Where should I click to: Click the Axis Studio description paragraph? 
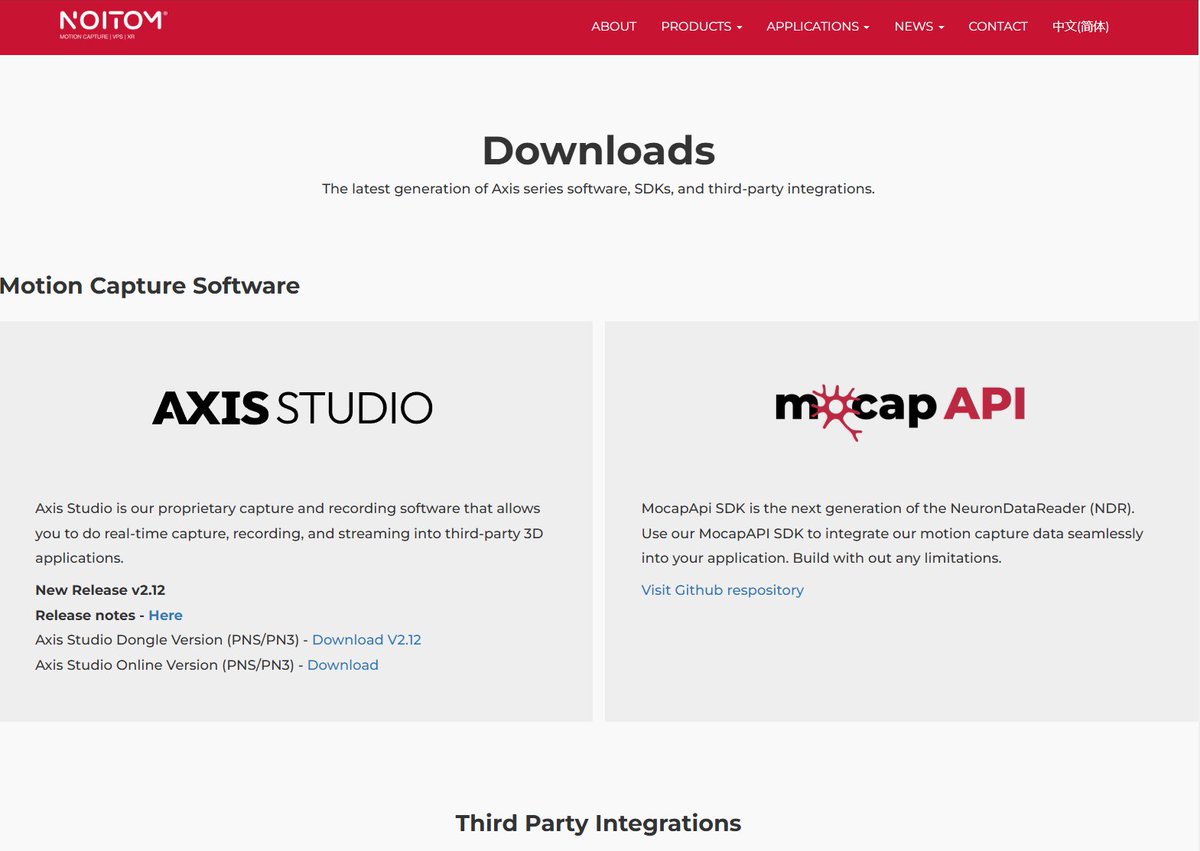(289, 533)
